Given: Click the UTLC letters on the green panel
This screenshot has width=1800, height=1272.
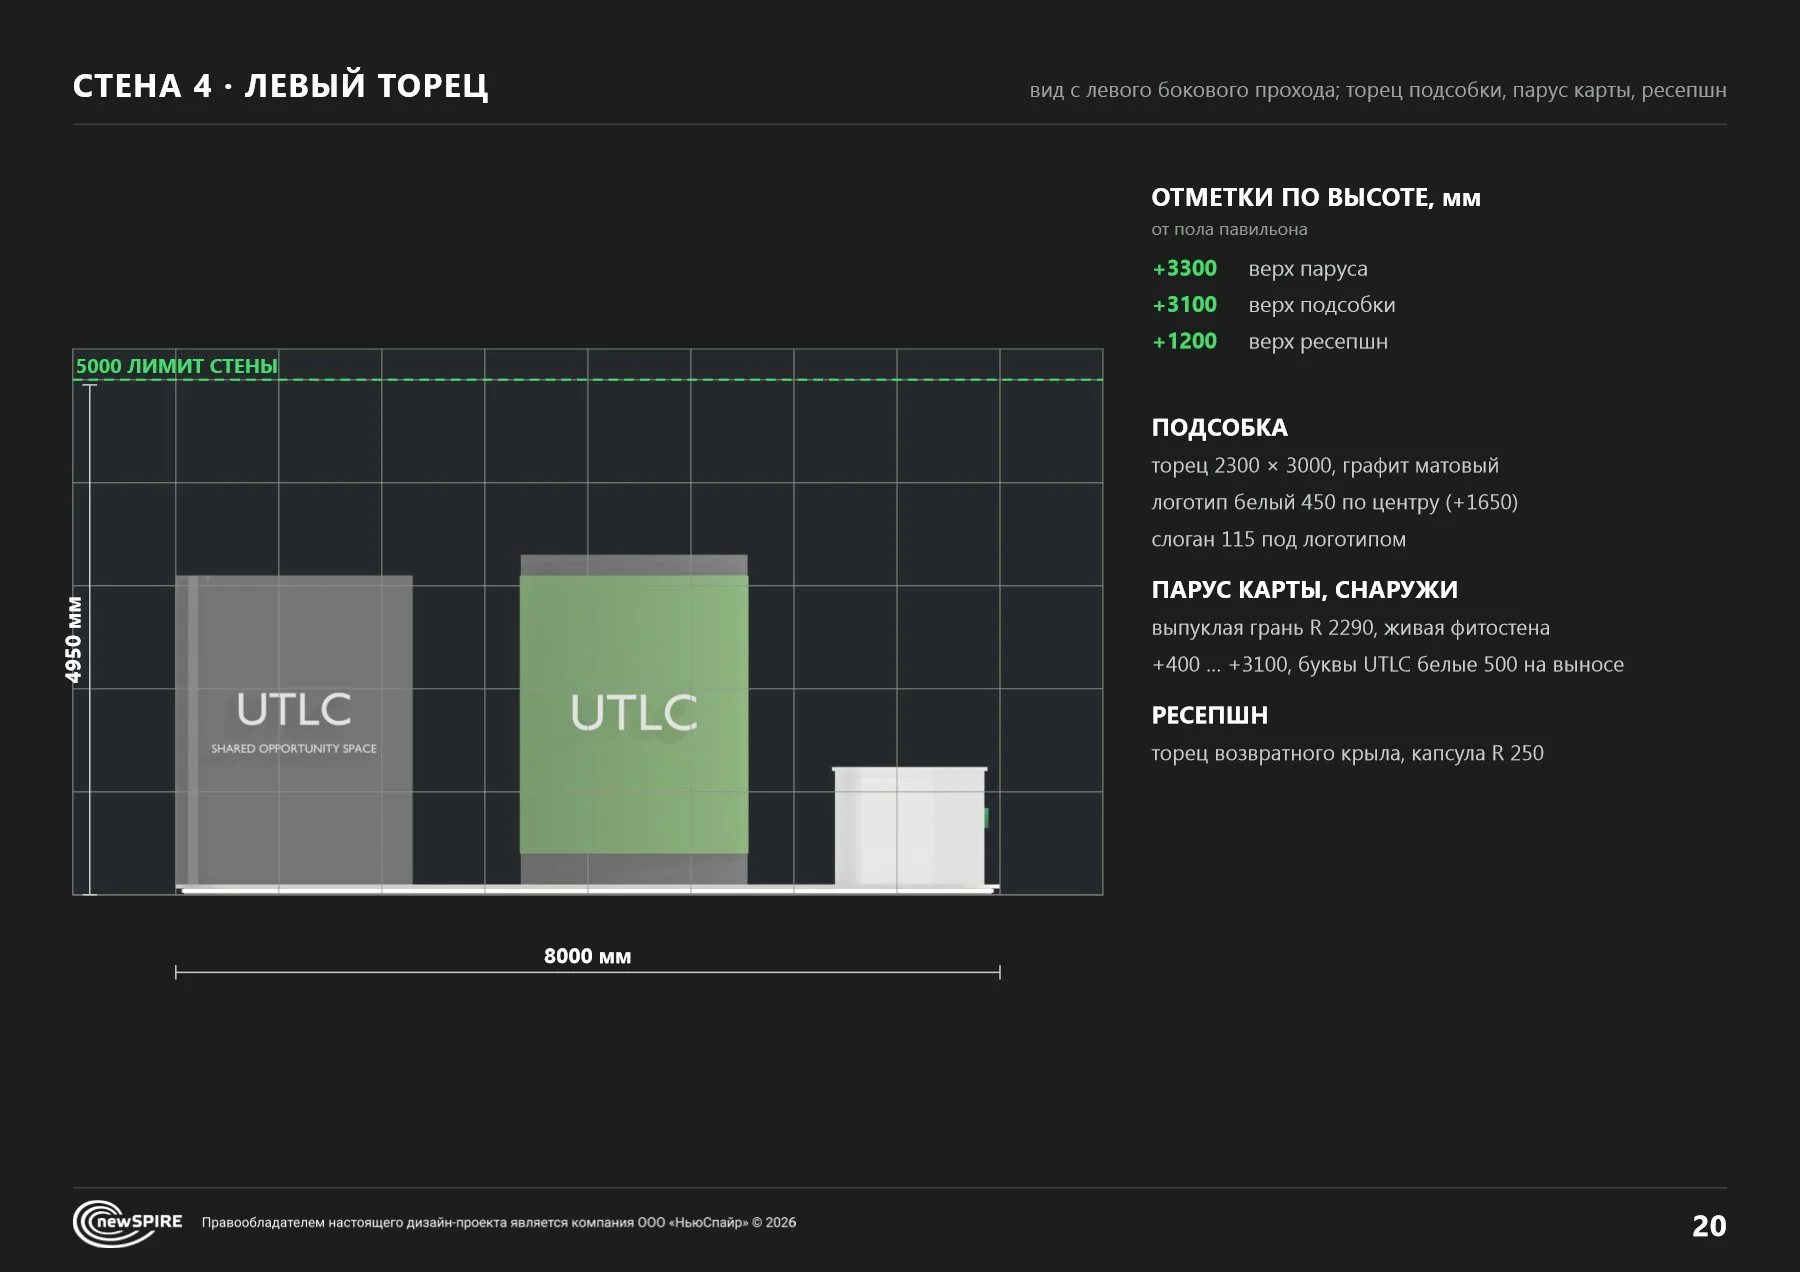Looking at the screenshot, I should click(634, 713).
